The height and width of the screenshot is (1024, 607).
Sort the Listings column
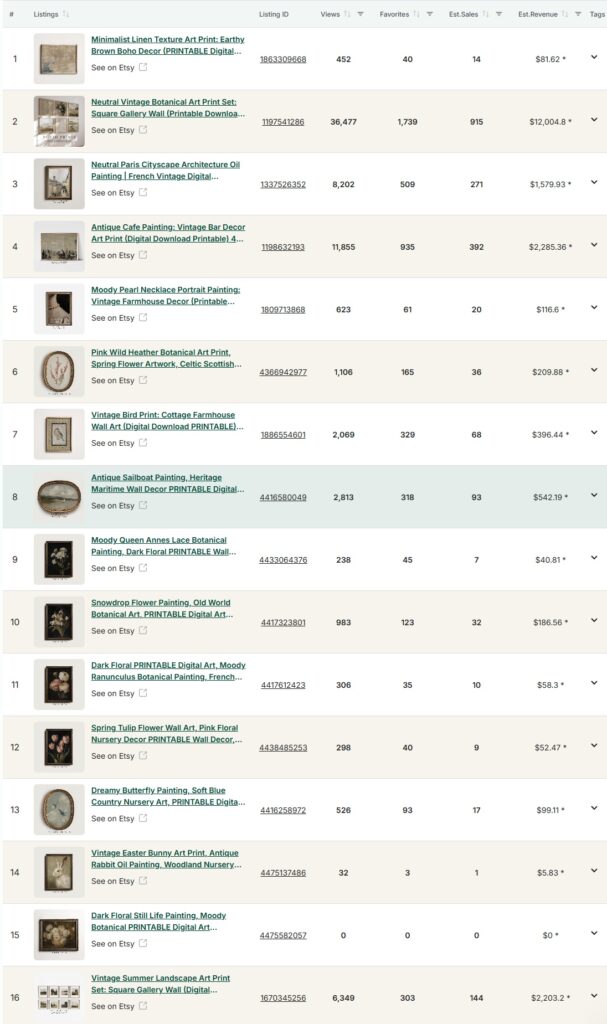(66, 15)
